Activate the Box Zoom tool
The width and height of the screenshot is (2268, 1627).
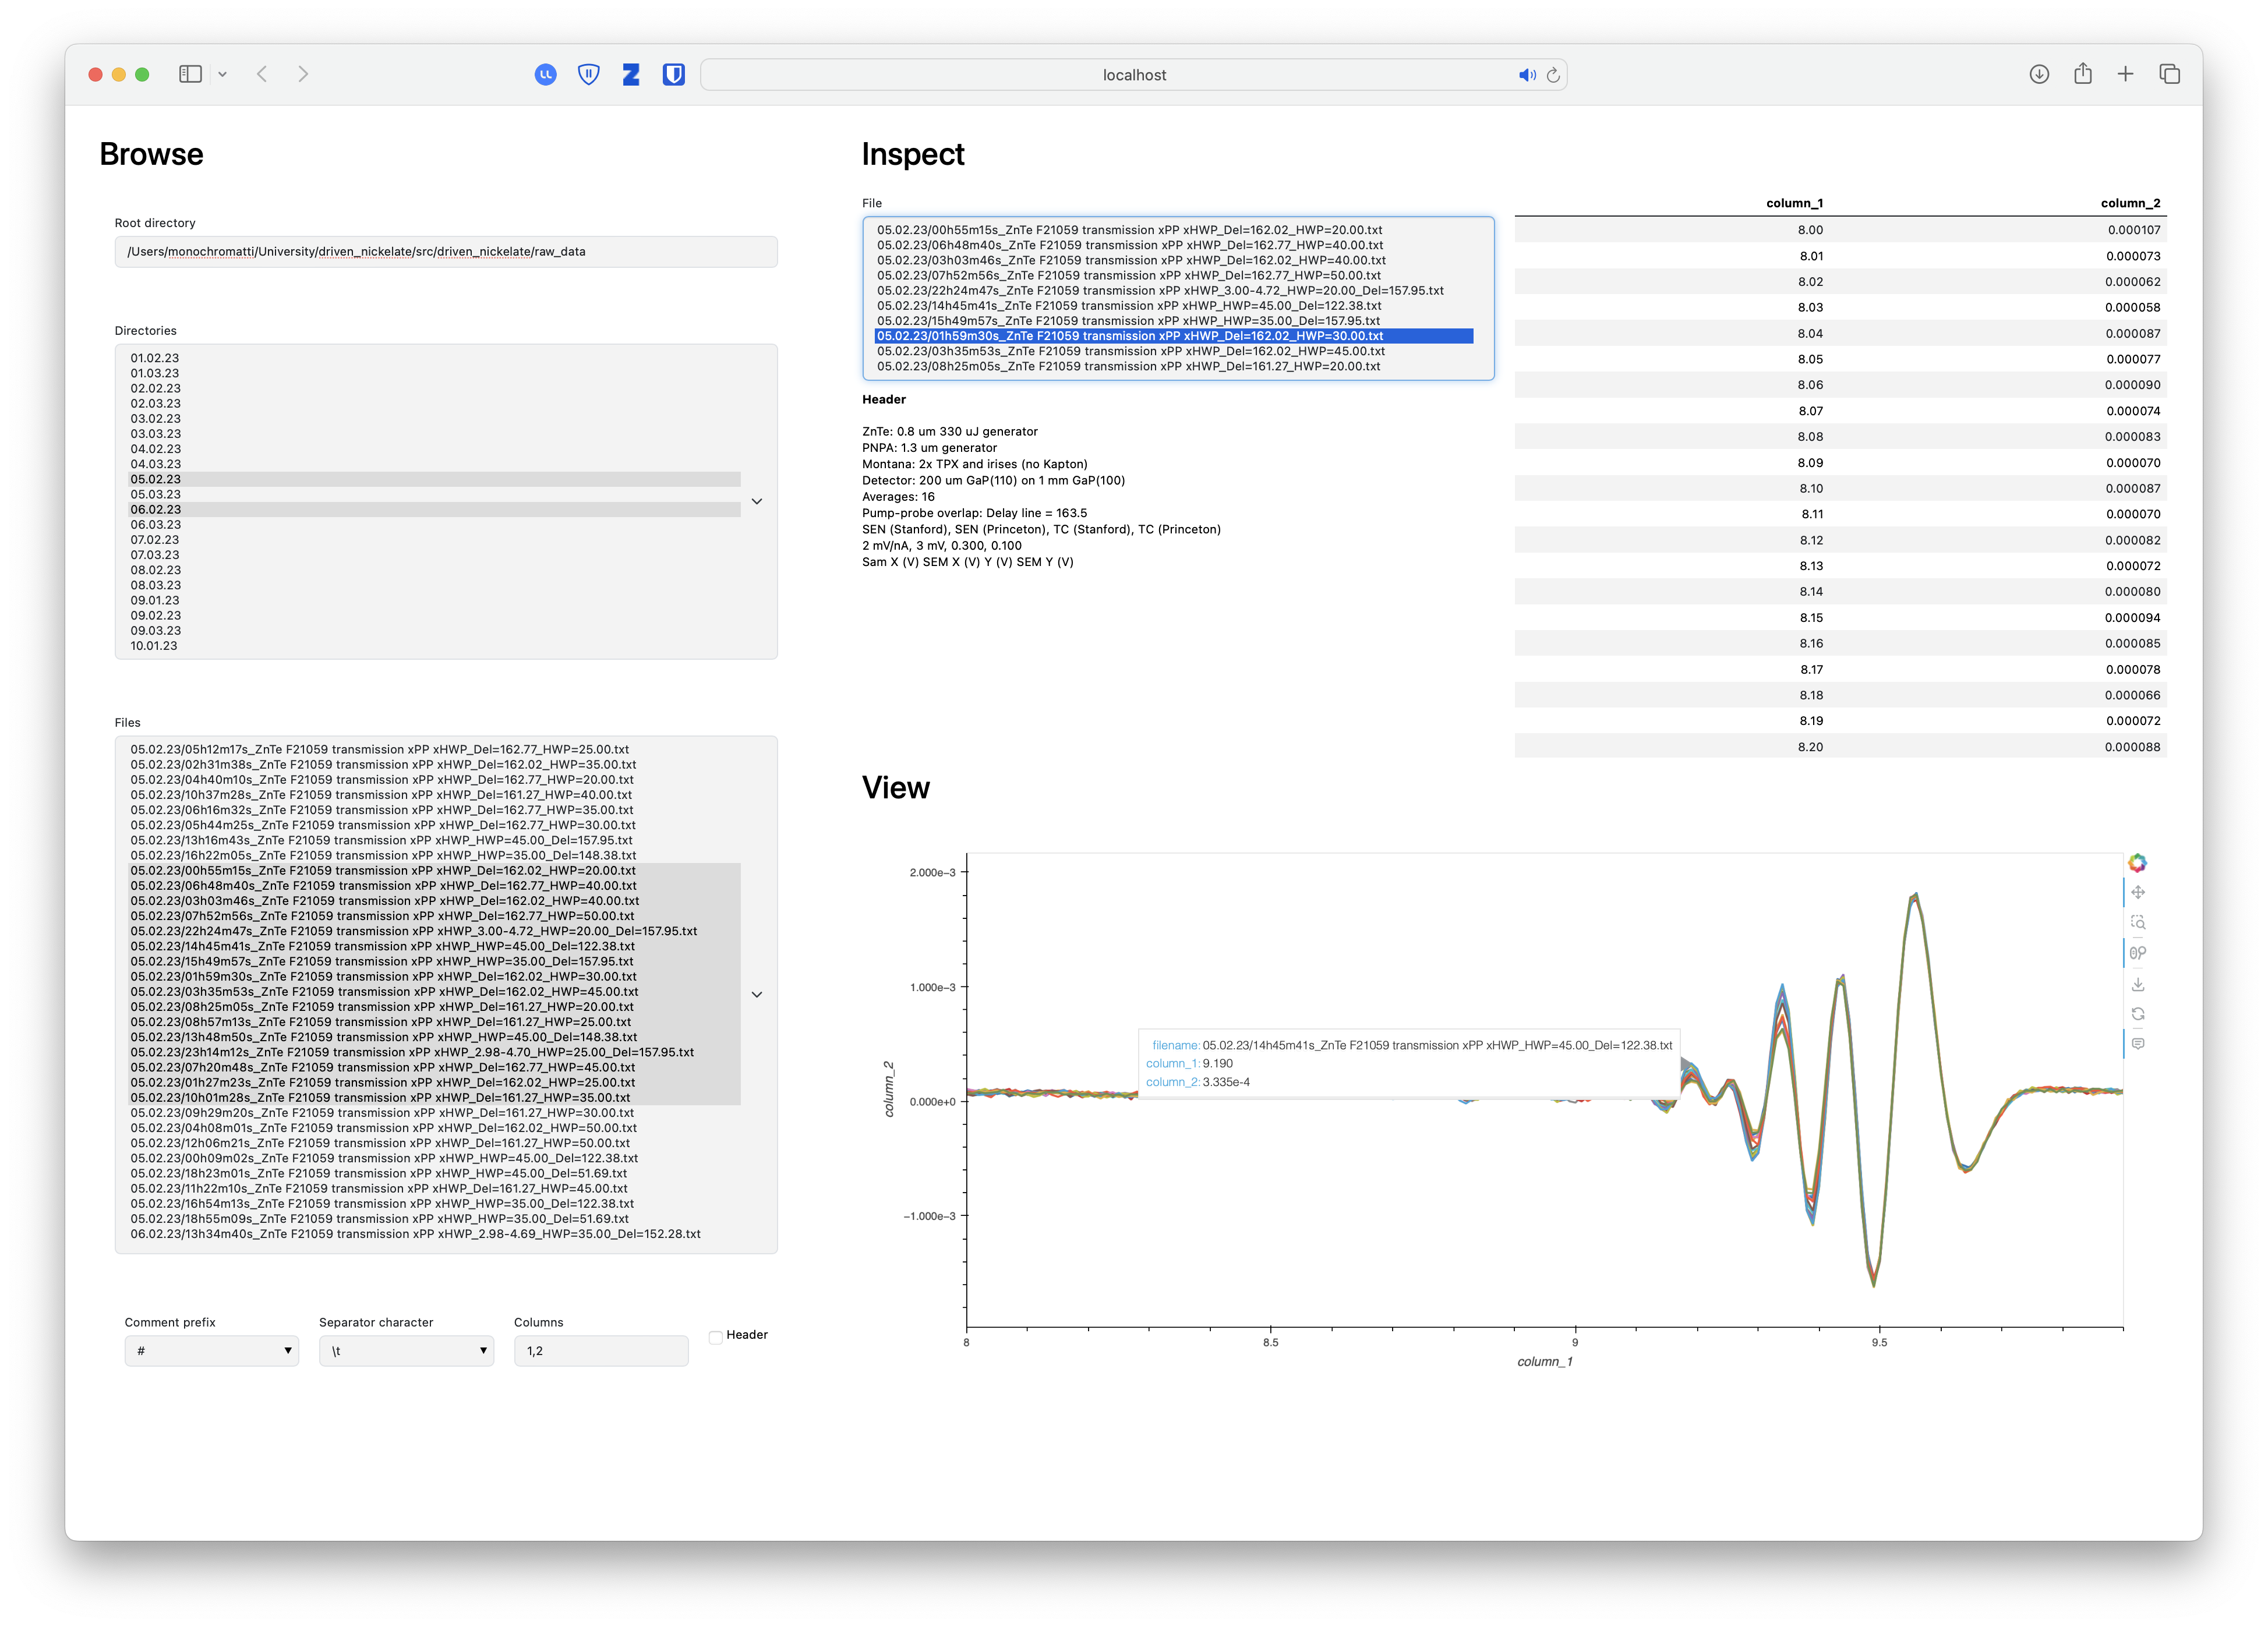click(x=2137, y=922)
